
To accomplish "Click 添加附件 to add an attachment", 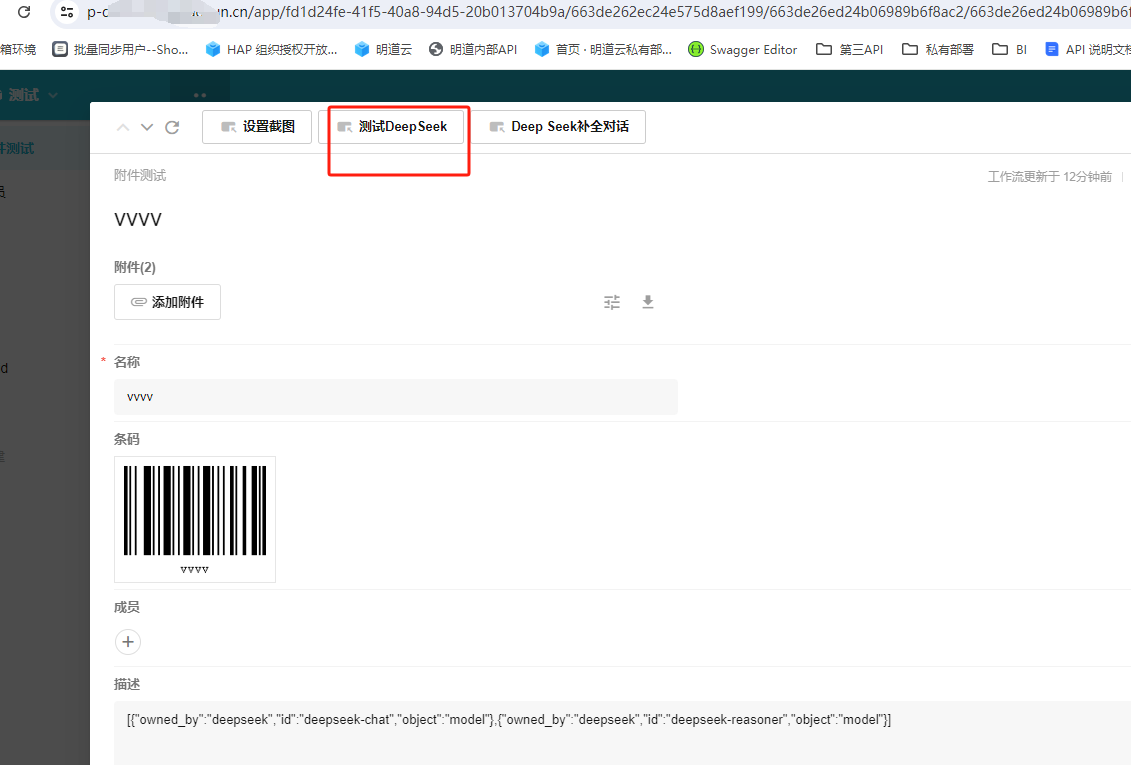I will click(167, 302).
